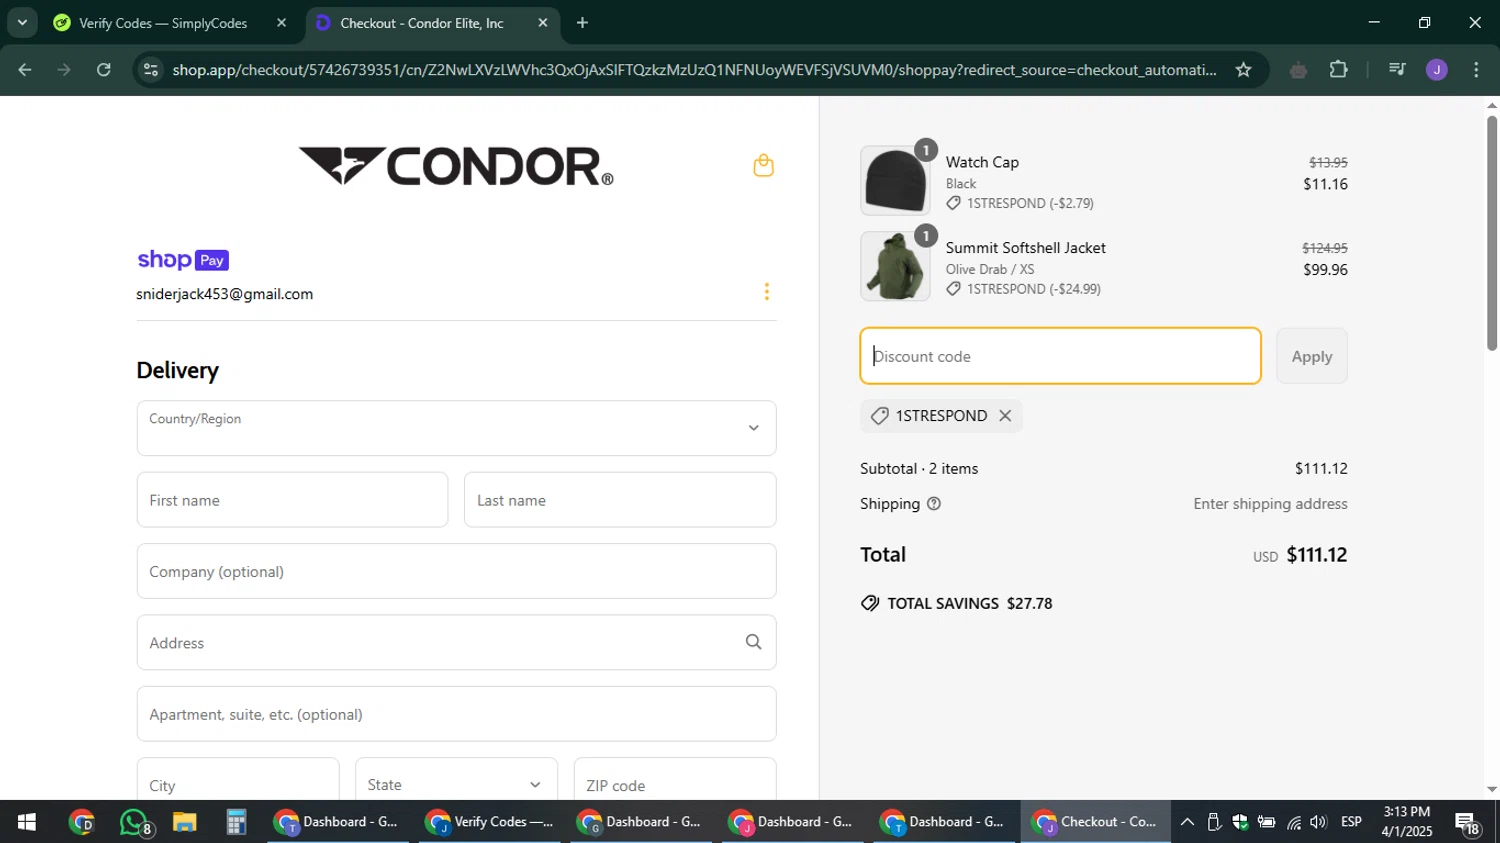Viewport: 1500px width, 843px height.
Task: Expand the State dropdown
Action: [456, 782]
